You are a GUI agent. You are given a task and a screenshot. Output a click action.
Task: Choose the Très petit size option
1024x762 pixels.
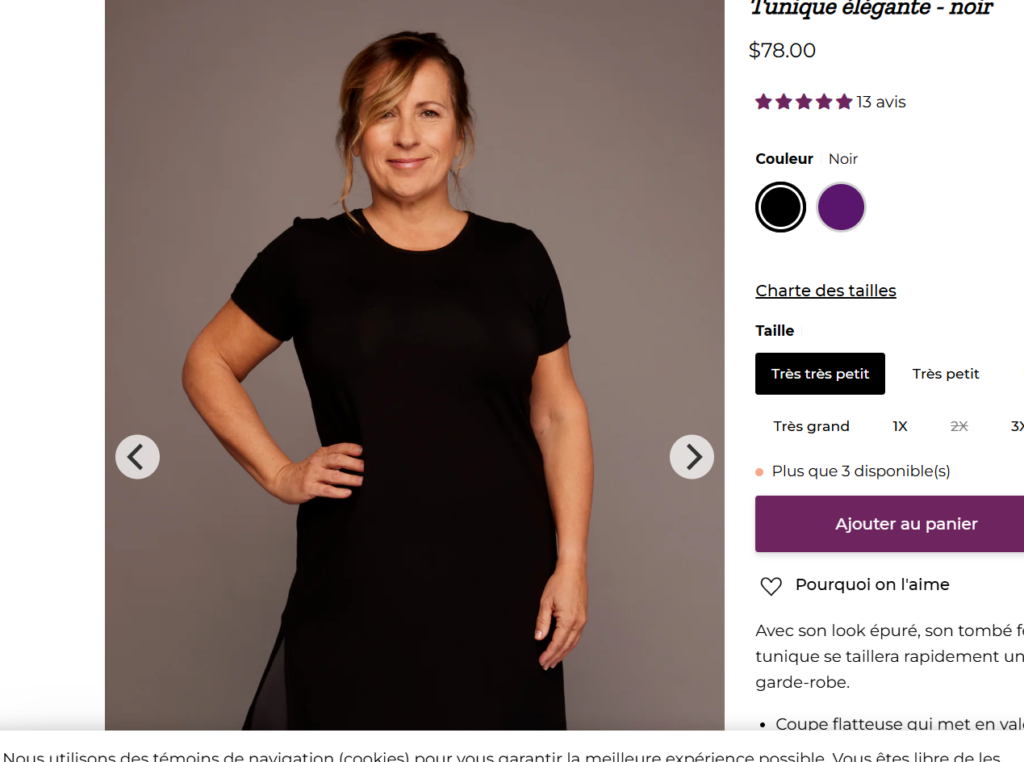(945, 374)
